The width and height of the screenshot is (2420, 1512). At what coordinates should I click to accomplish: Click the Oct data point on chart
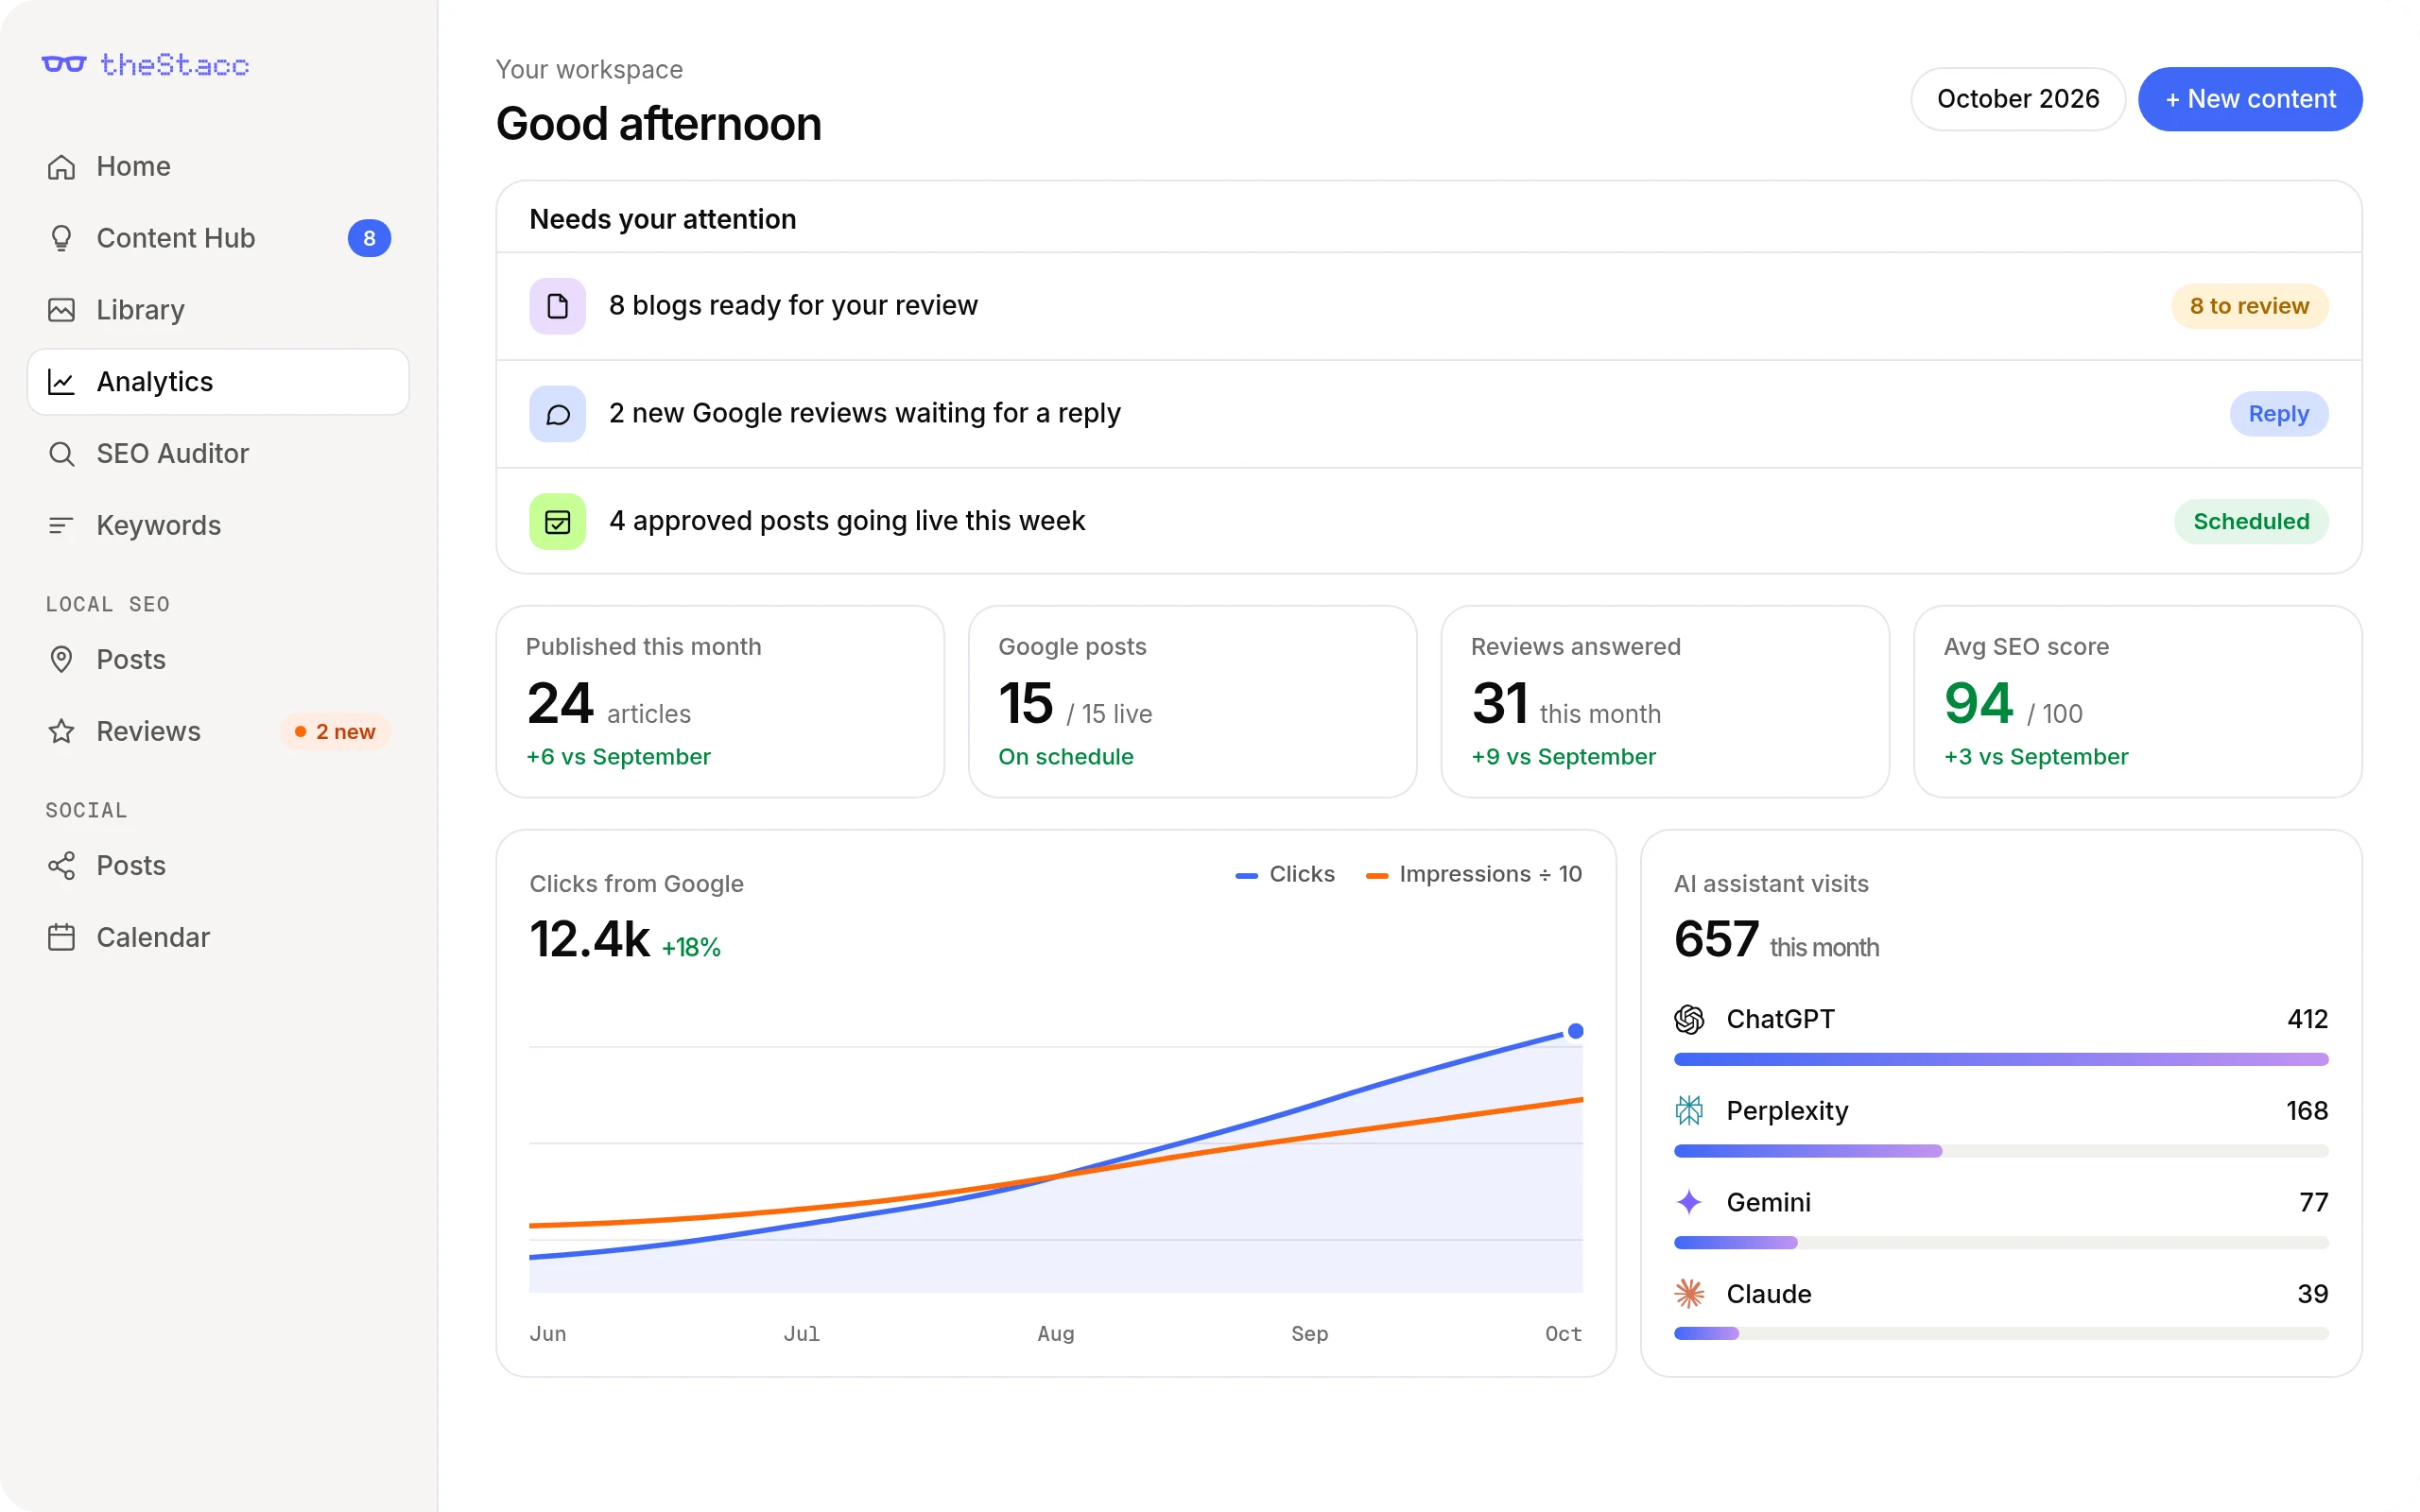coord(1575,1031)
